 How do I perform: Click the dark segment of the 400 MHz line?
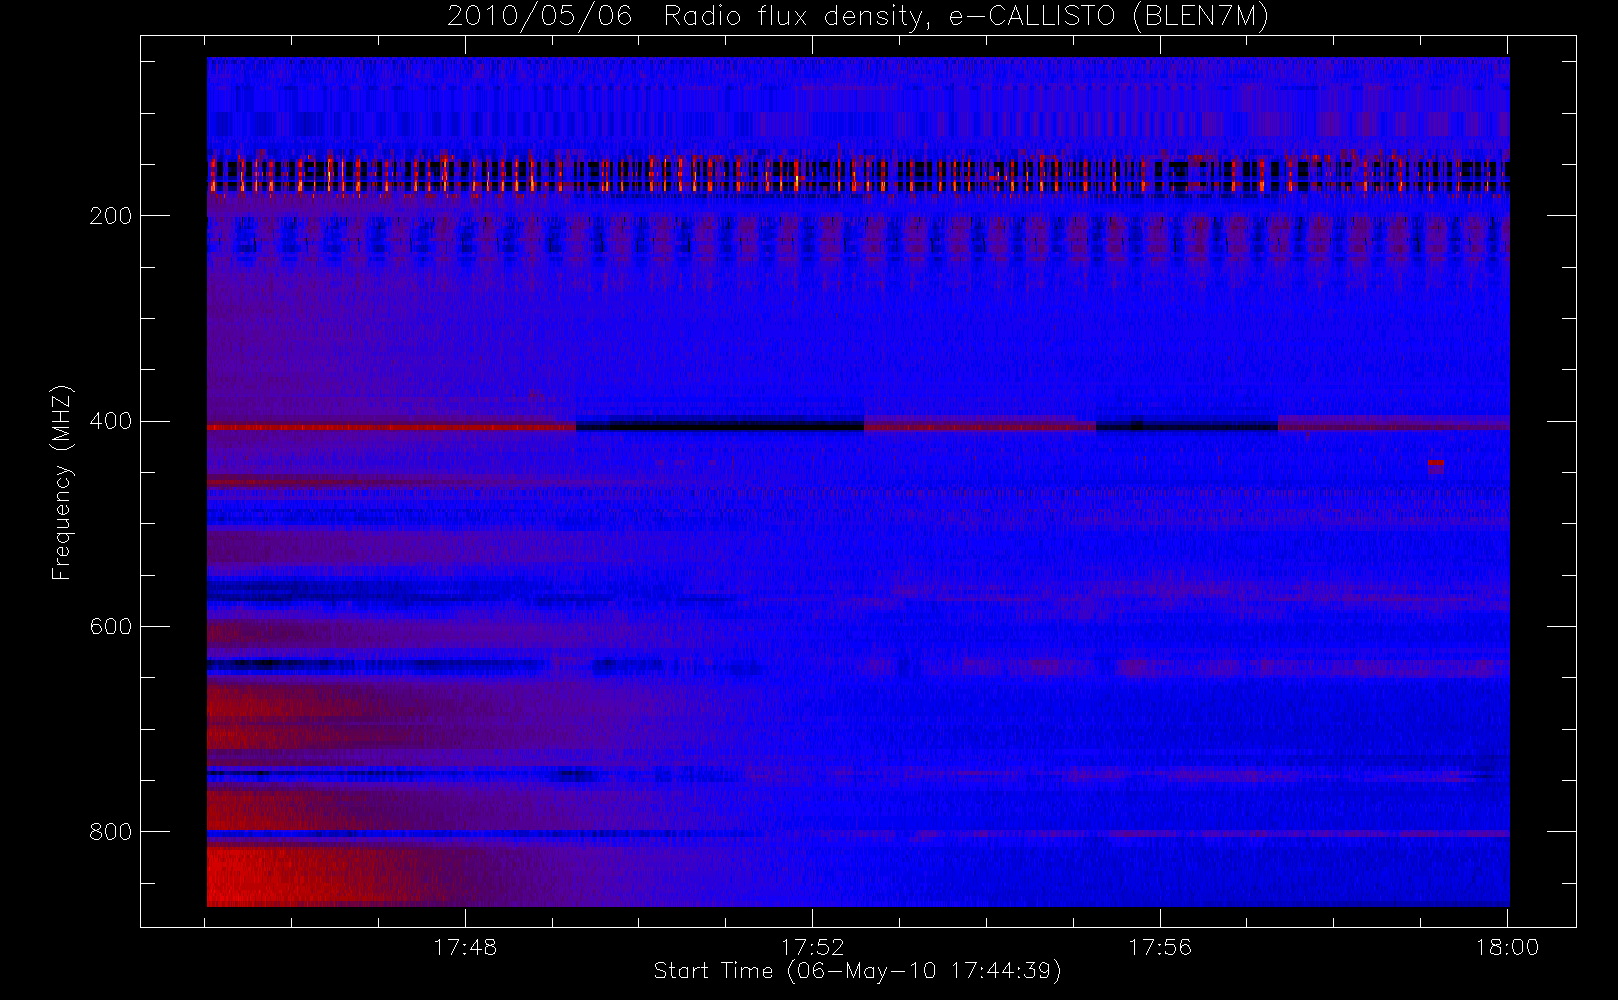tap(720, 424)
